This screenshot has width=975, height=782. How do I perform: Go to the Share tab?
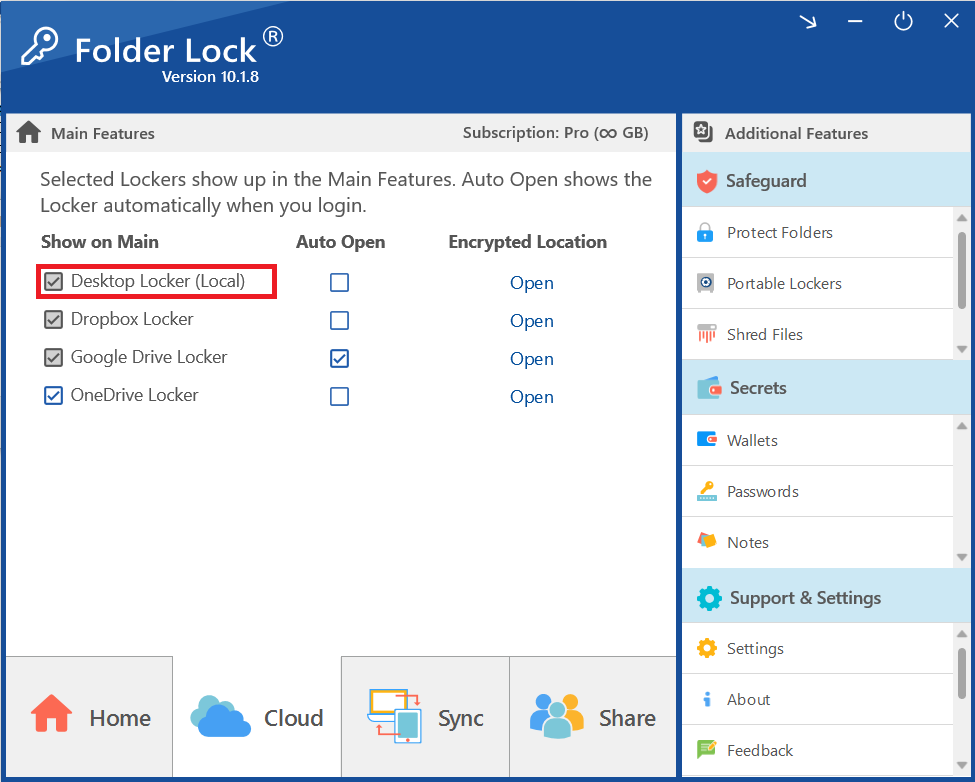click(x=593, y=717)
